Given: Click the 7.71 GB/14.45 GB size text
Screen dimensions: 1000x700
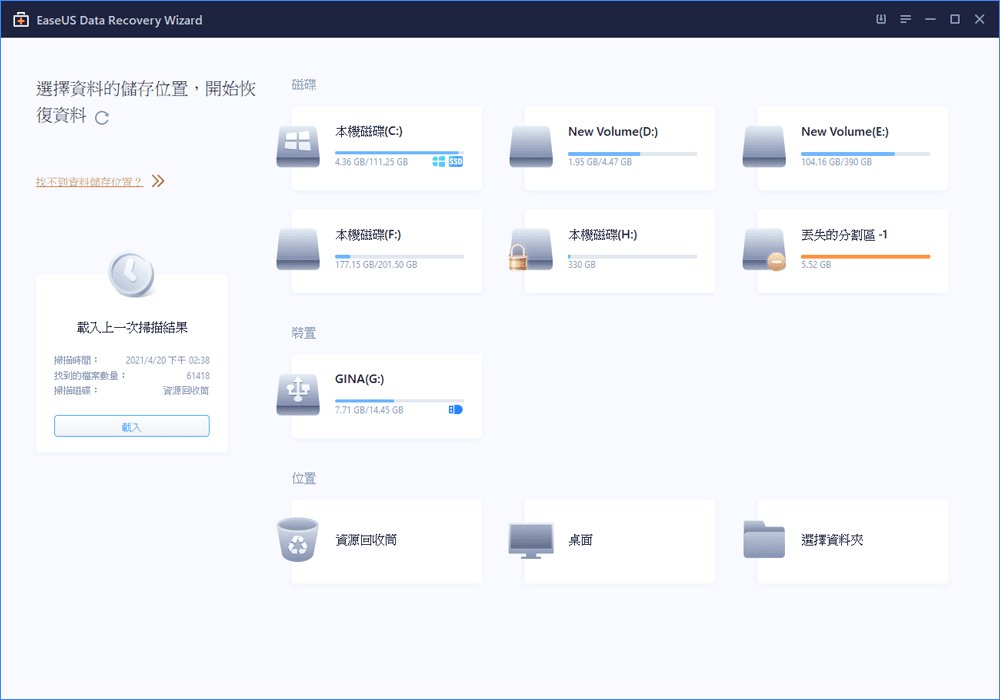Looking at the screenshot, I should pyautogui.click(x=369, y=410).
